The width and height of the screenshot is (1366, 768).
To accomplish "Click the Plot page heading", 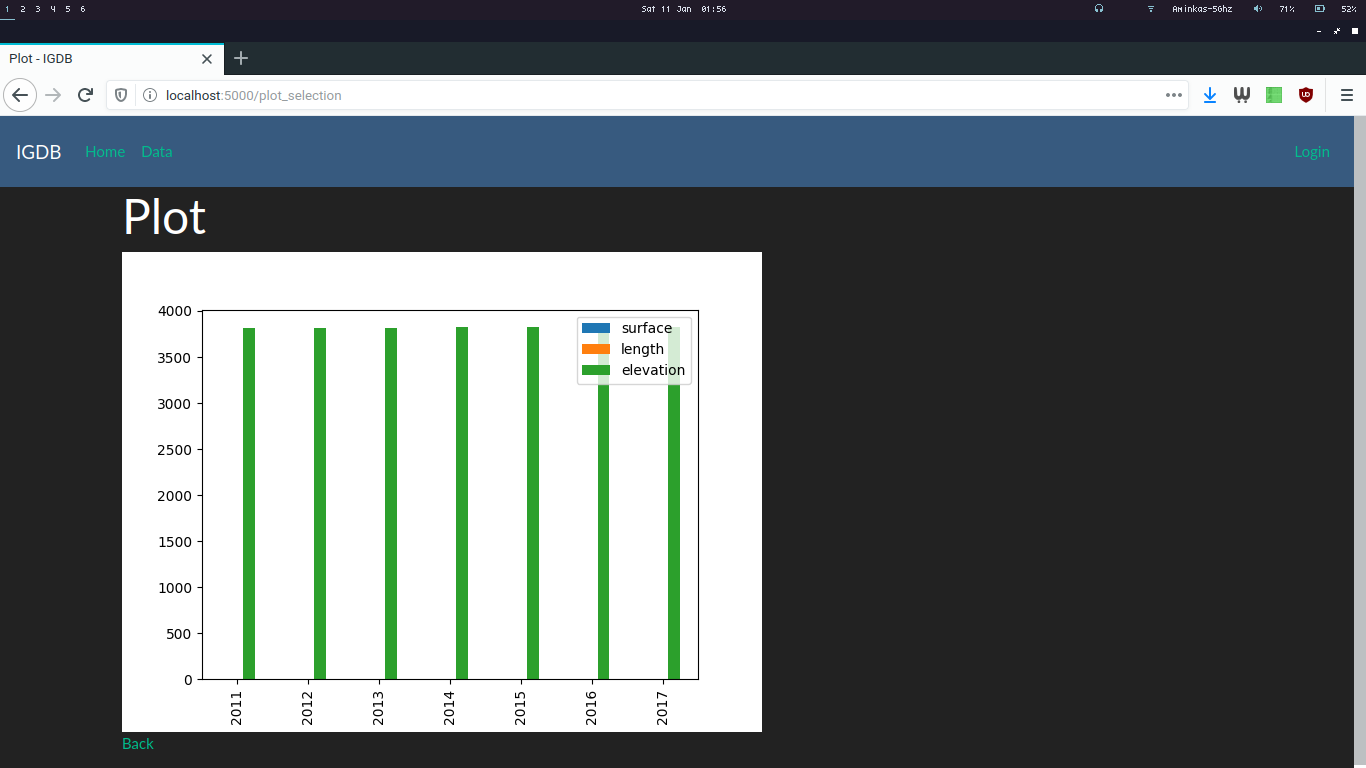I will pyautogui.click(x=164, y=217).
